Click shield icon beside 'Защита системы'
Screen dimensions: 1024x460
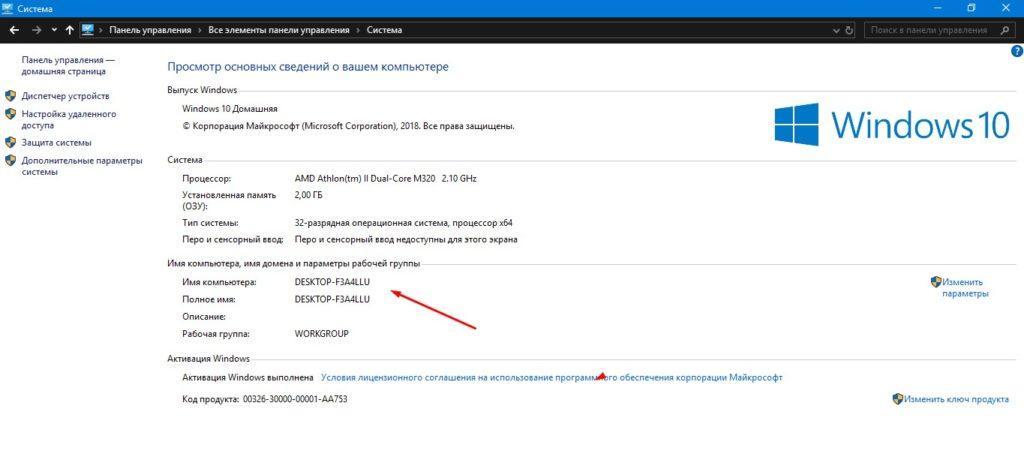[10, 142]
